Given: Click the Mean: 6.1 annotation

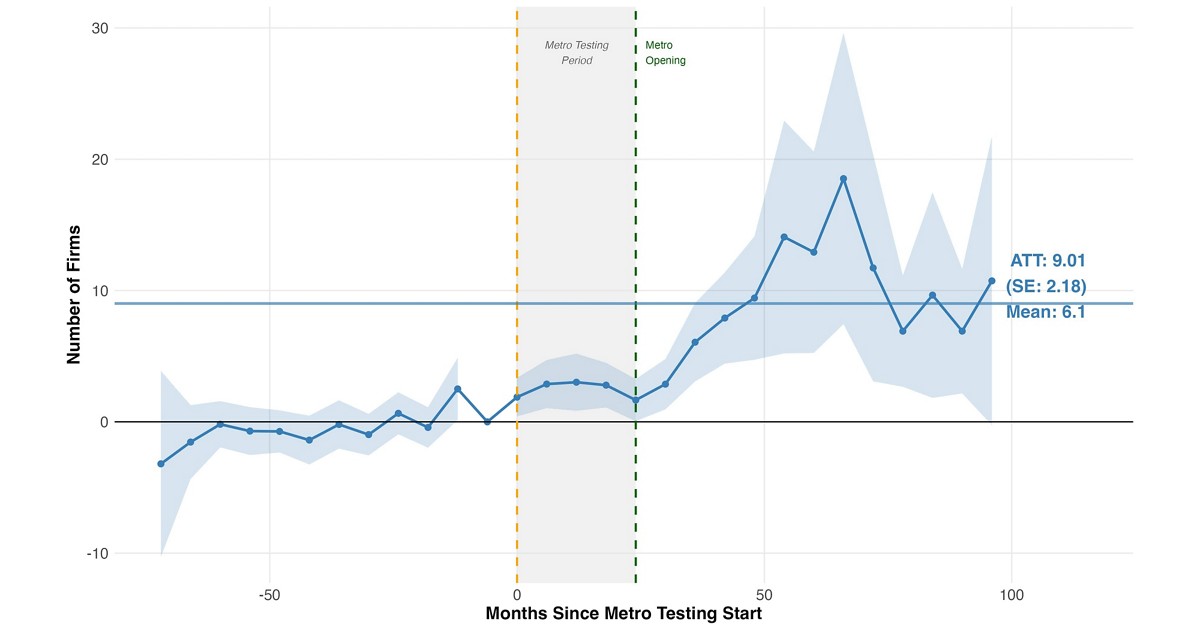Looking at the screenshot, I should (x=1045, y=312).
